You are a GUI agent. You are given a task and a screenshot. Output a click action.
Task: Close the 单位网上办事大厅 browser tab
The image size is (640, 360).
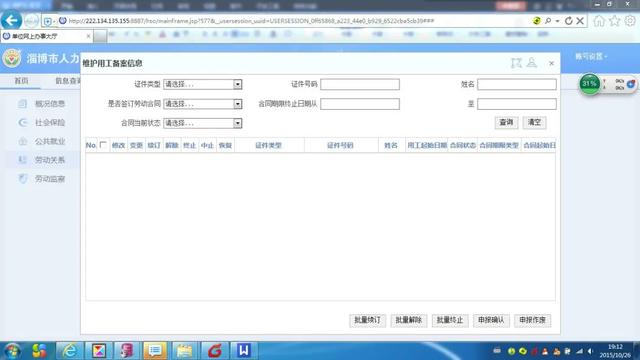[88, 36]
